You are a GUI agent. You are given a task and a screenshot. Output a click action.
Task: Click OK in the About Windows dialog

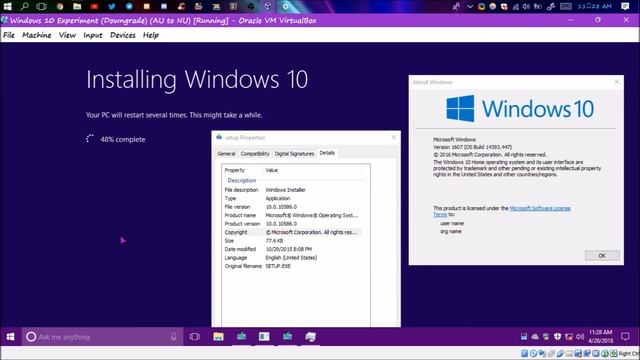point(602,256)
